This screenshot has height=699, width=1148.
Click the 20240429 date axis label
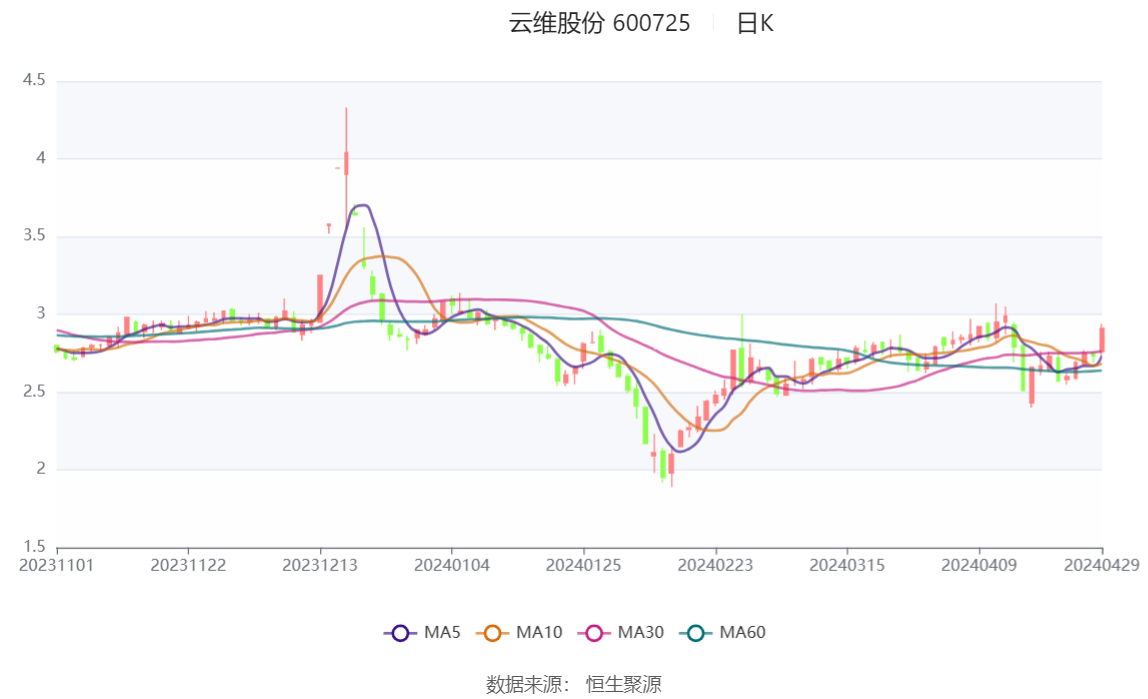tap(1101, 565)
